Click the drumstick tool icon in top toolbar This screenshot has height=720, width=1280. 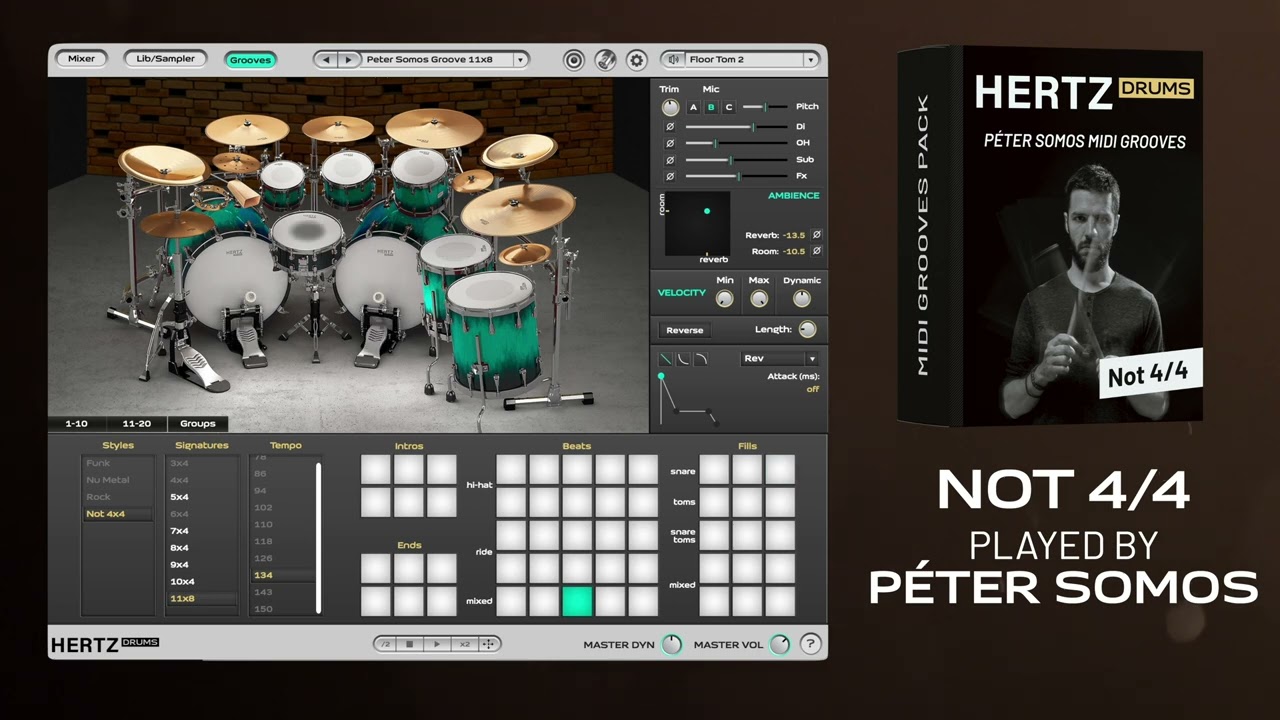605,60
